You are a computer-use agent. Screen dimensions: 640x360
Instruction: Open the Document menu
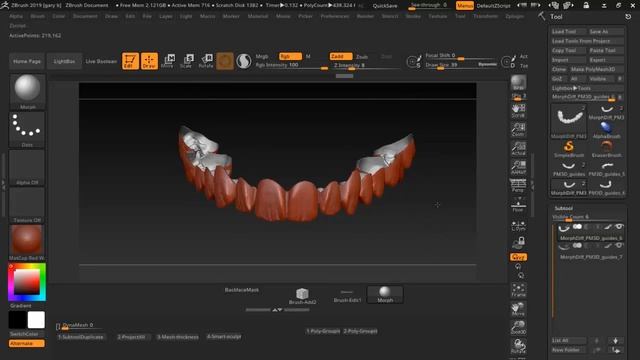pyautogui.click(x=85, y=16)
